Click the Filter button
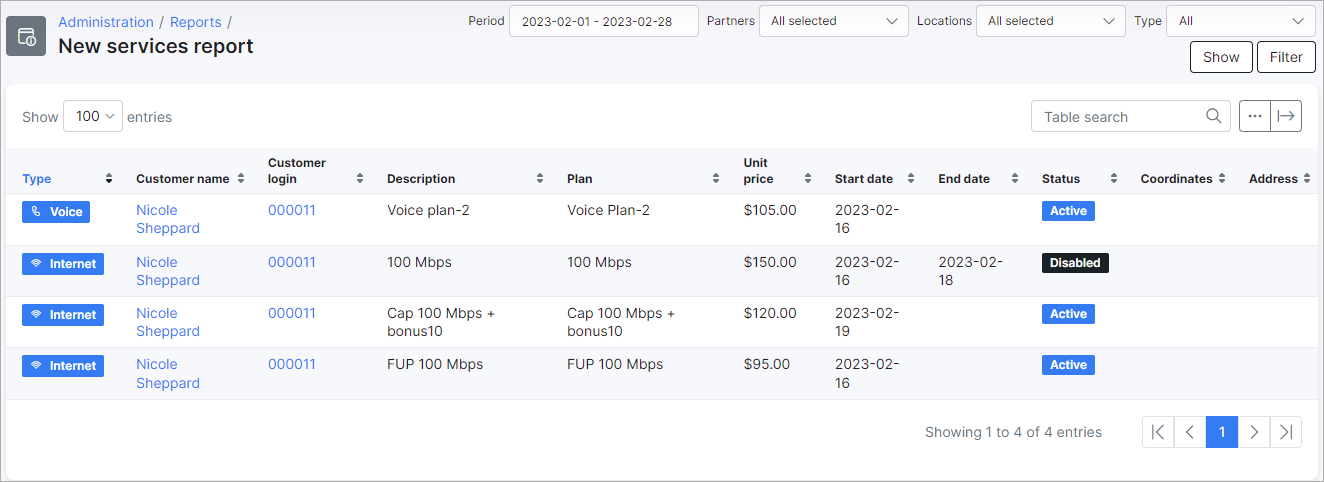This screenshot has width=1324, height=482. point(1286,57)
